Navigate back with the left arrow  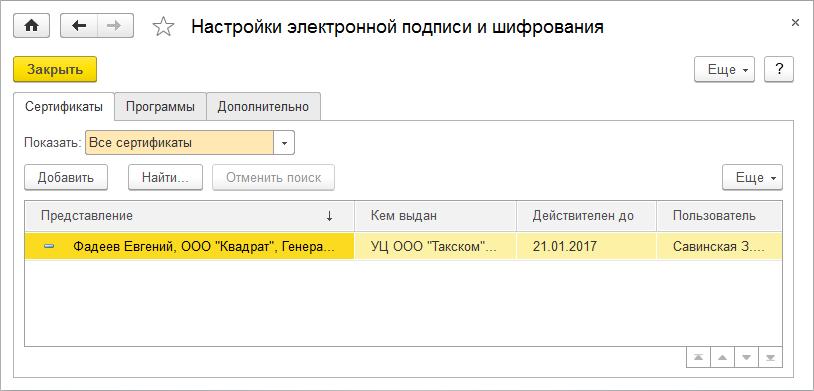(x=79, y=26)
